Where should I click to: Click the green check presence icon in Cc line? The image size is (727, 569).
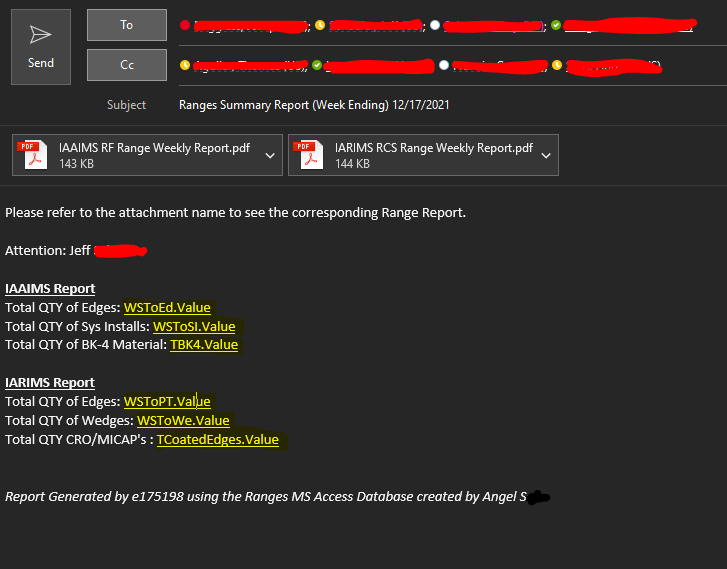(x=317, y=65)
